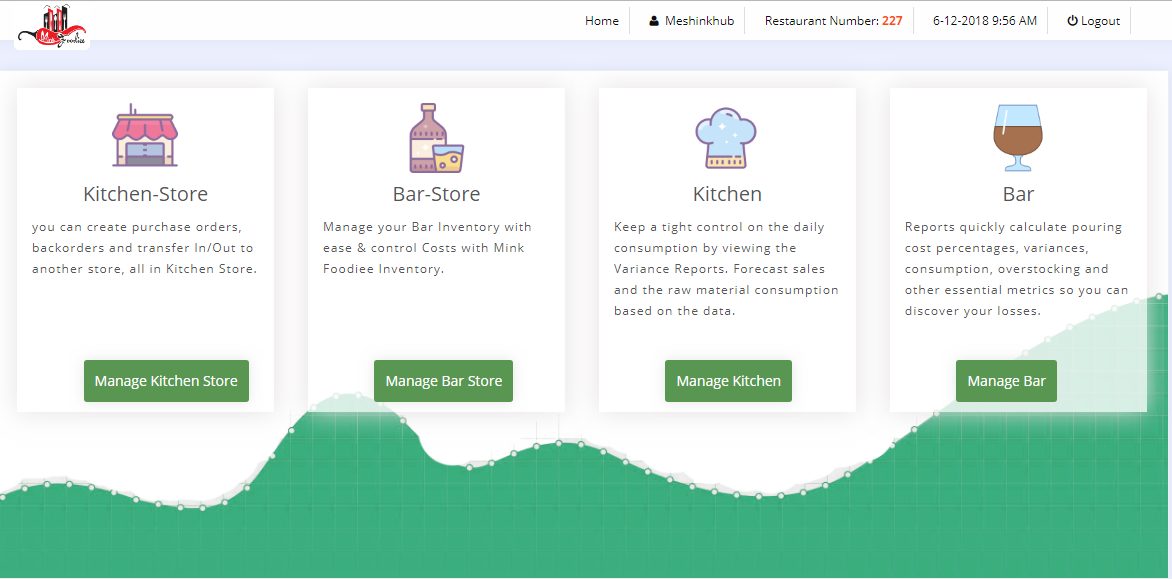Click the Kitchen chef hat icon
Viewport: 1172px width, 579px height.
coord(727,138)
